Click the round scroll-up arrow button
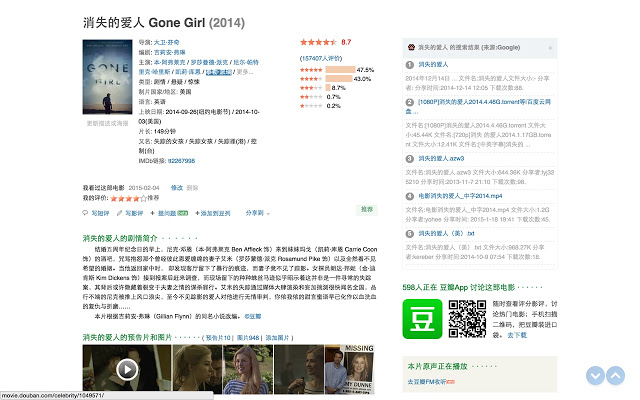The image size is (640, 400). click(616, 375)
